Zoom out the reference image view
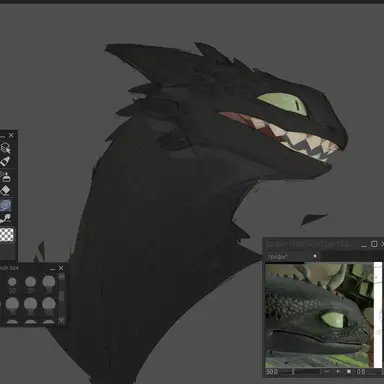The width and height of the screenshot is (384, 384). pos(327,371)
